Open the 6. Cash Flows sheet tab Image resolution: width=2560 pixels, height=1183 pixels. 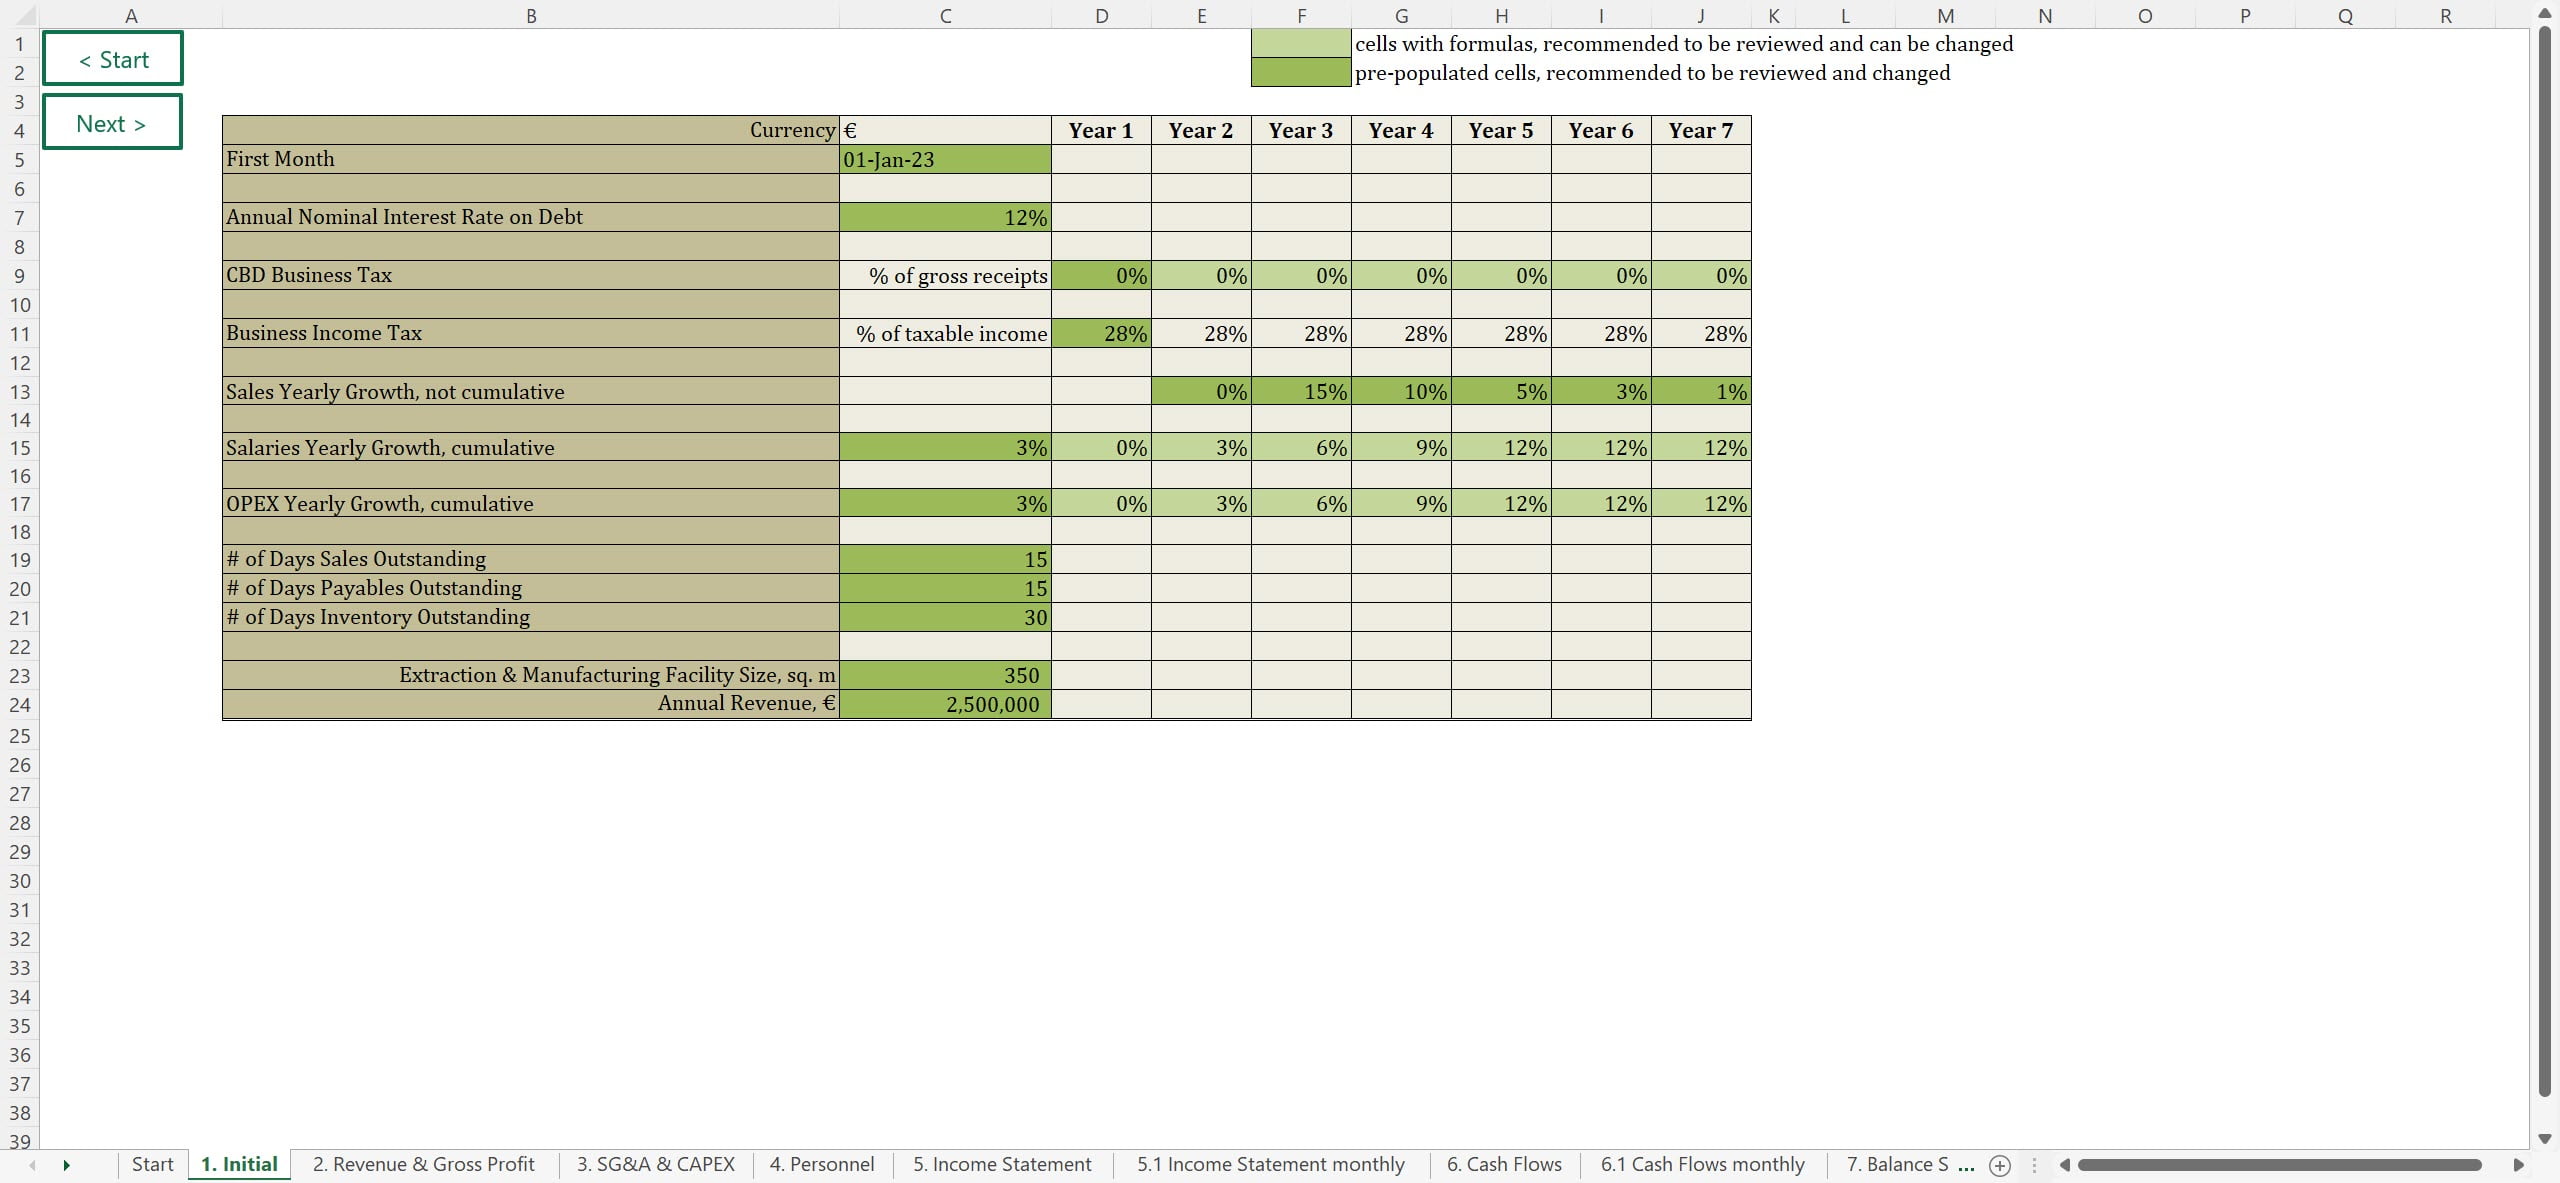[1504, 1165]
